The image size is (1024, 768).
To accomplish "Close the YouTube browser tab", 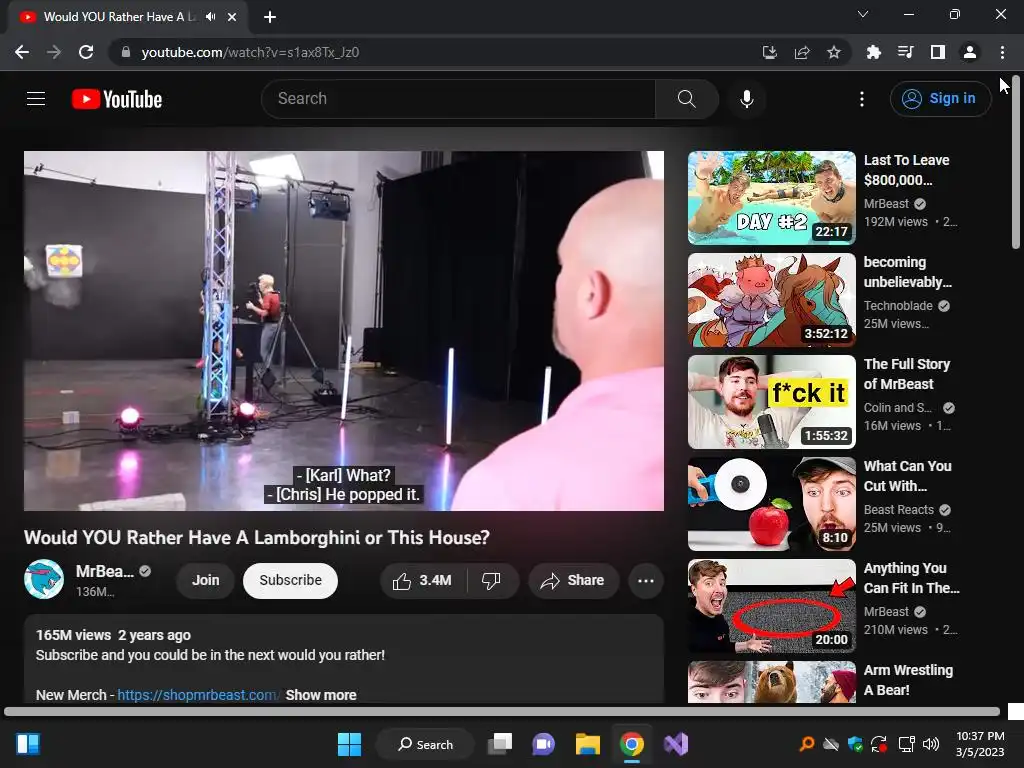I will tap(232, 17).
